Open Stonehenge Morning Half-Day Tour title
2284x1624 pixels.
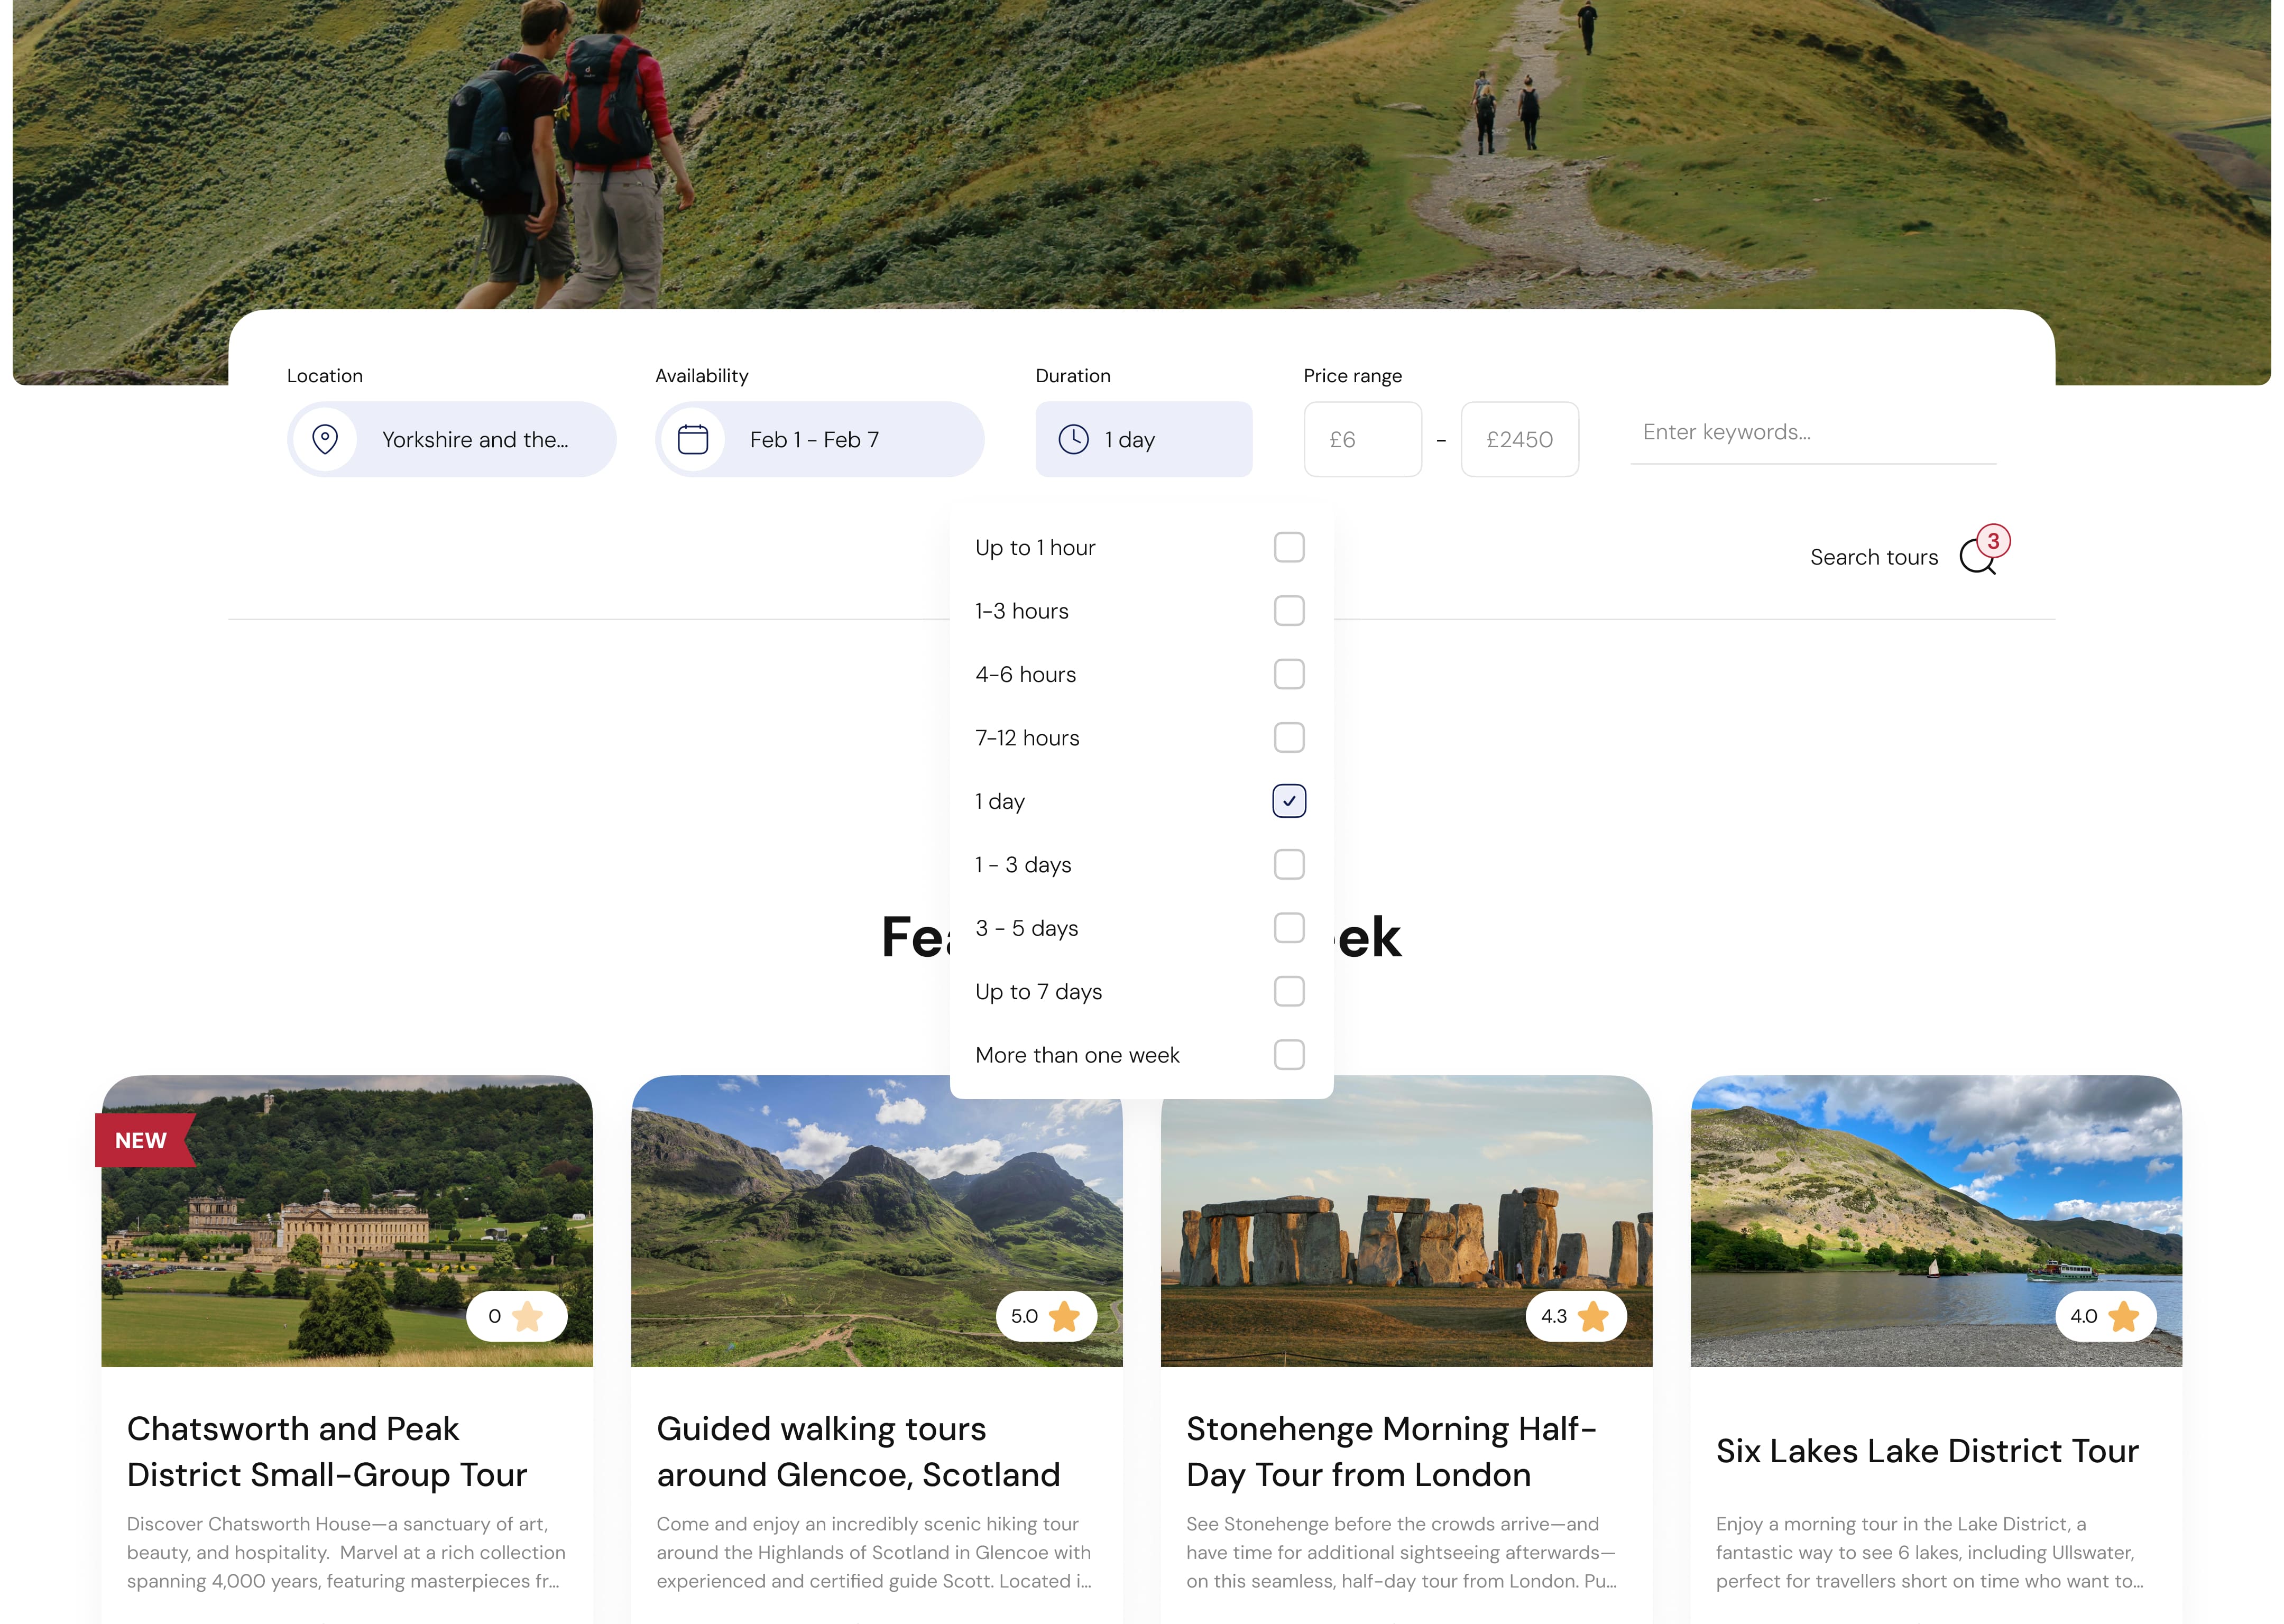point(1391,1451)
